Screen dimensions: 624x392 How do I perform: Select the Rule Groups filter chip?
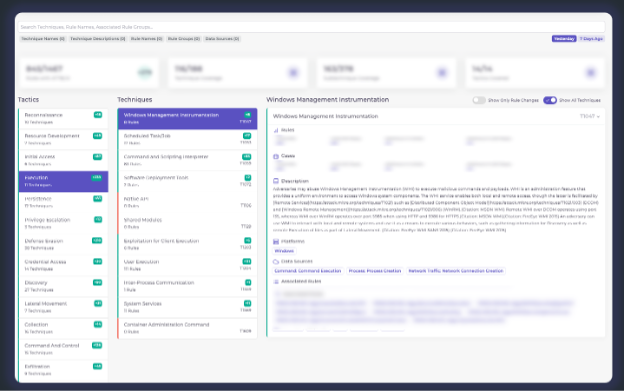tap(183, 39)
